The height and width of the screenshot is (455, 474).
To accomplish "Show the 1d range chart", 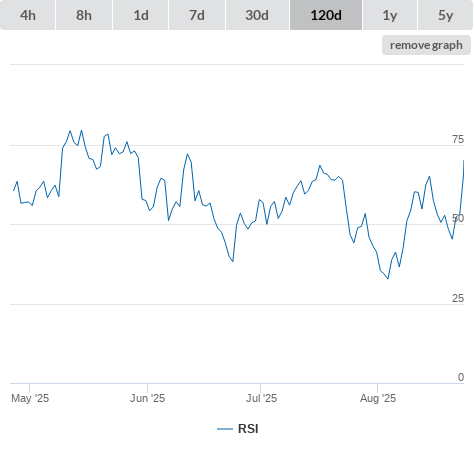I will pos(141,15).
